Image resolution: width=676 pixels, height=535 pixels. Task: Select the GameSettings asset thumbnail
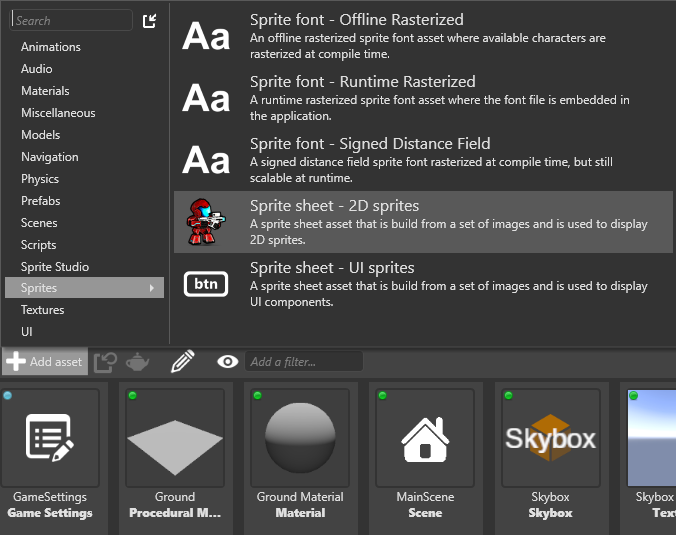tap(50, 437)
